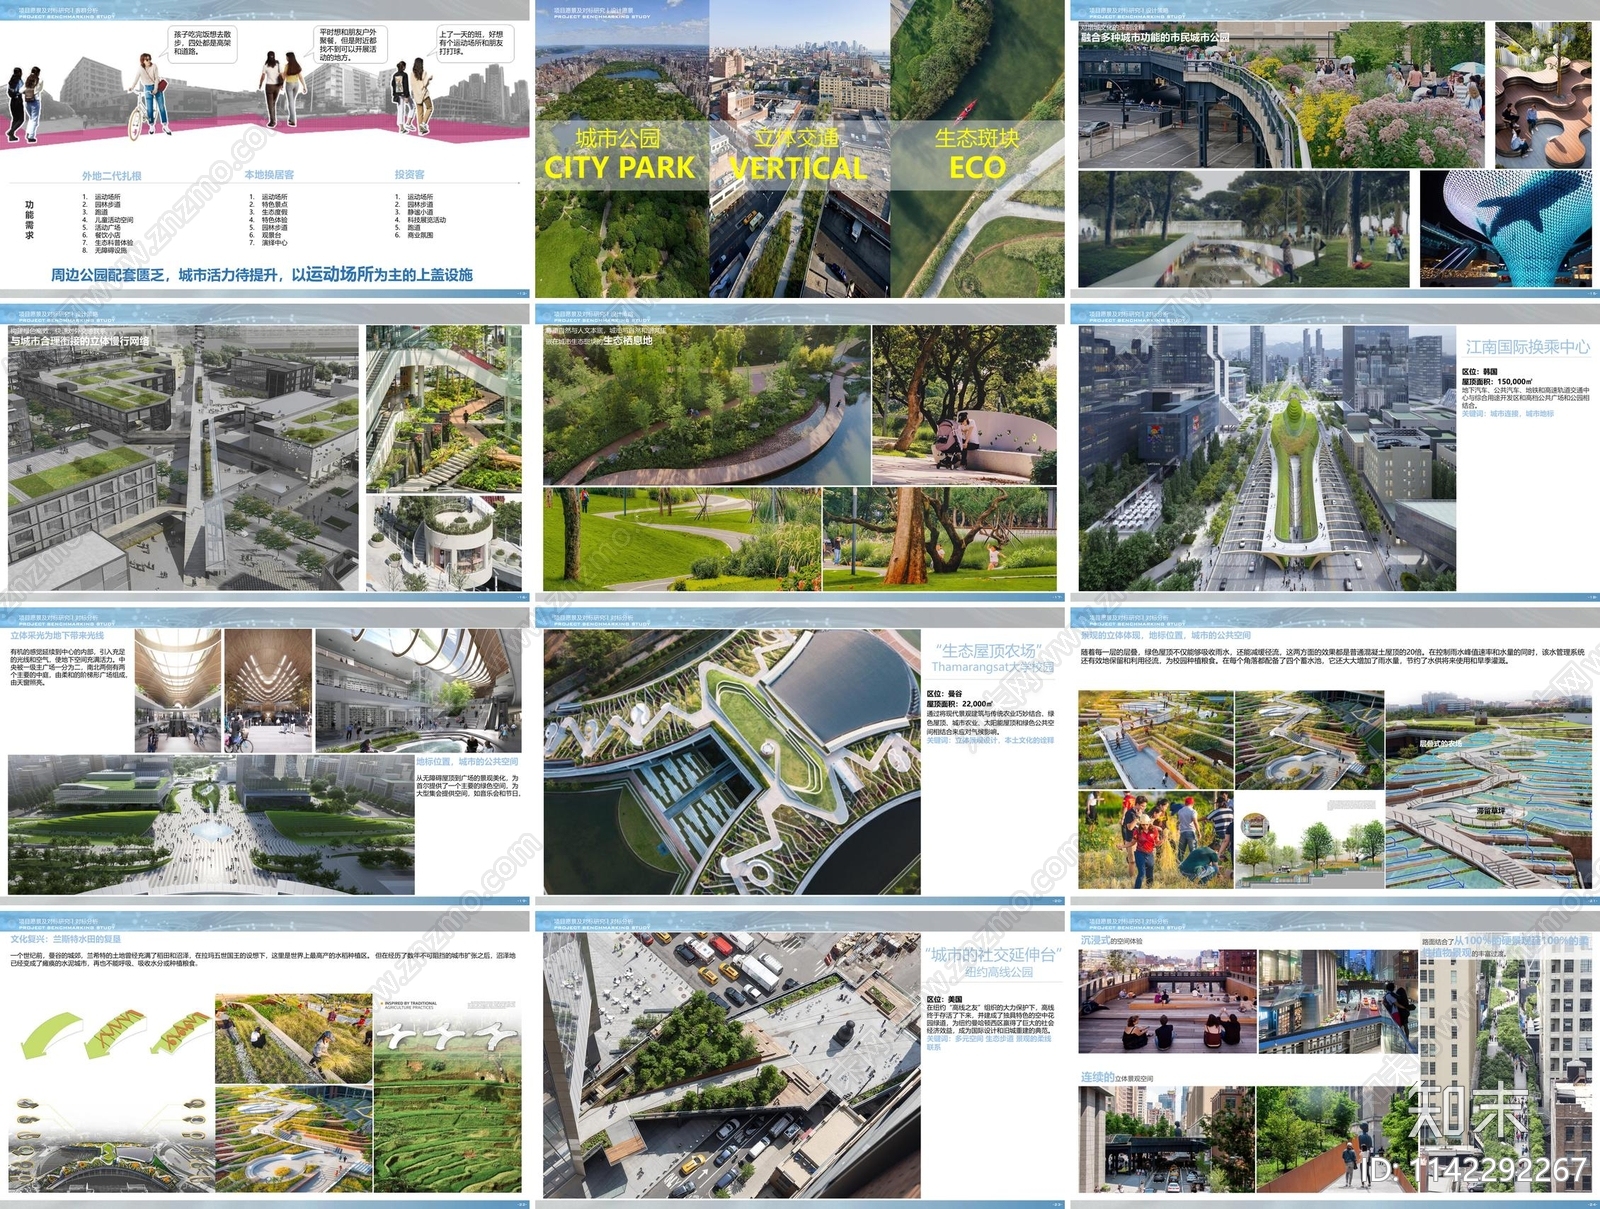1600x1209 pixels.
Task: Open the grey aerial rendering with green roofs
Action: tap(183, 457)
